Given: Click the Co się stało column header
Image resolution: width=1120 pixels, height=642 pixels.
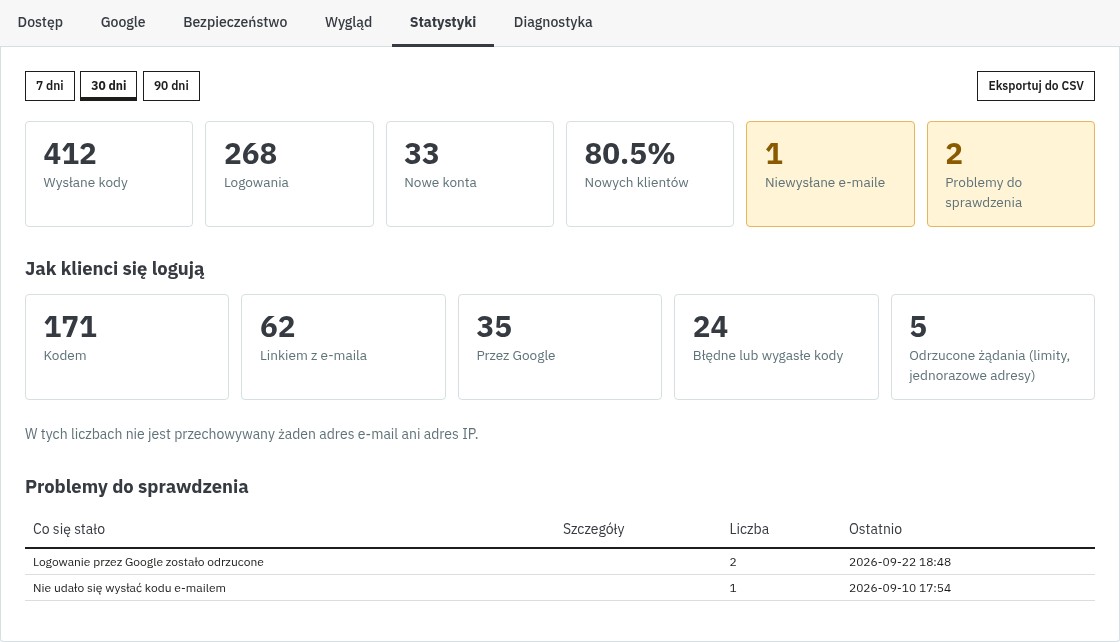Looking at the screenshot, I should coord(69,529).
